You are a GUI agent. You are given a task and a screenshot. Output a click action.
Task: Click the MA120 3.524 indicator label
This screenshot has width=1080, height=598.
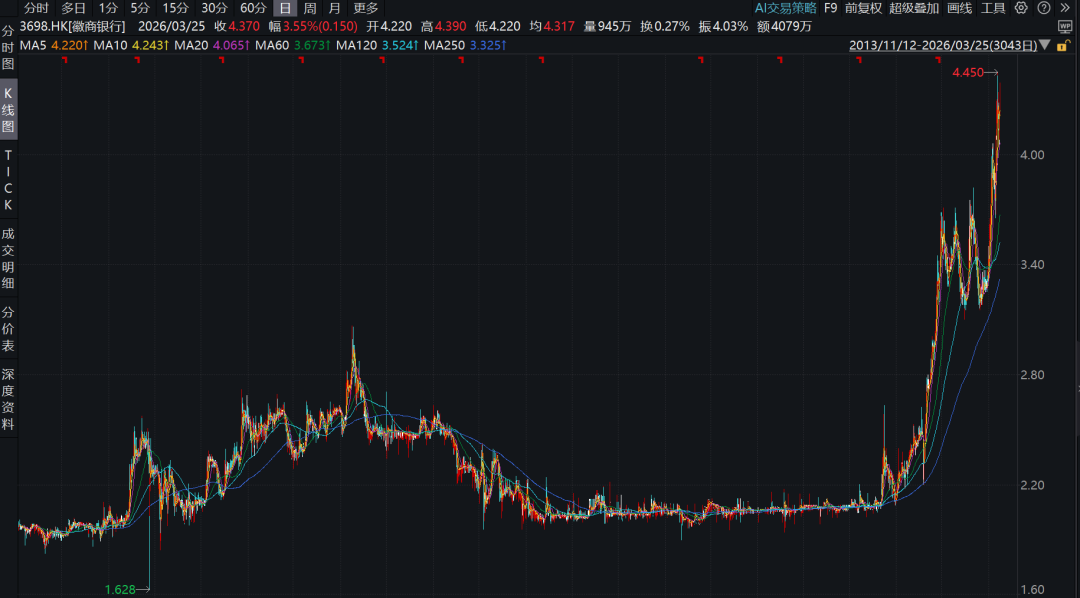coord(377,45)
